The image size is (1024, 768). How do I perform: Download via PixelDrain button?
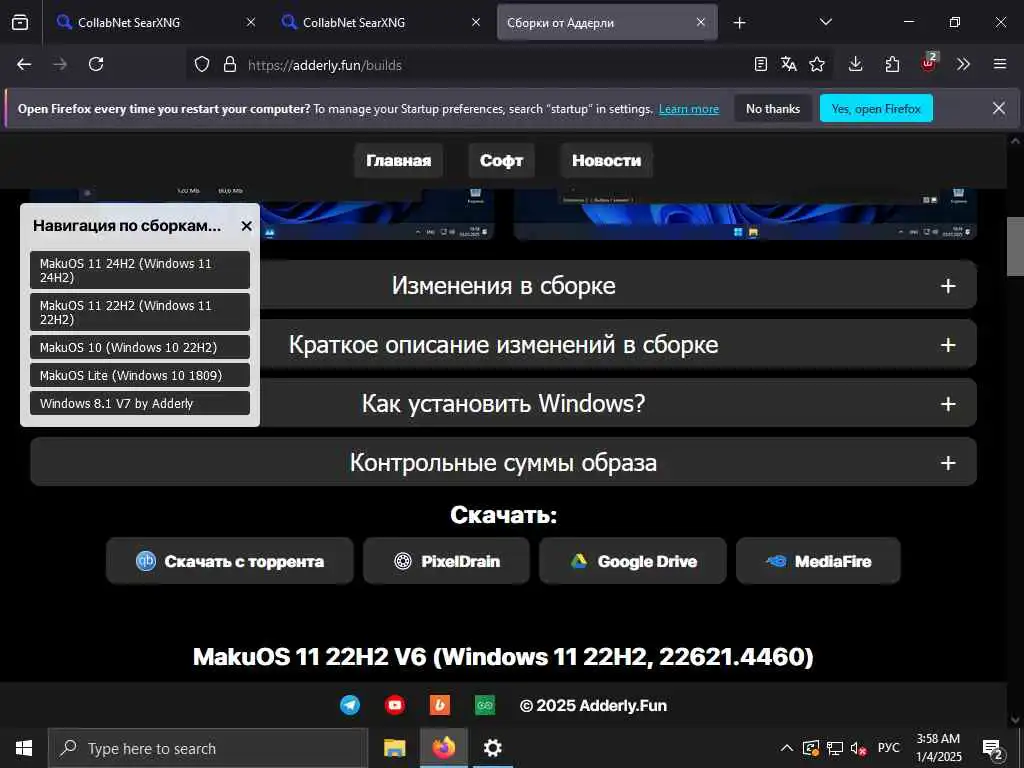pyautogui.click(x=447, y=561)
